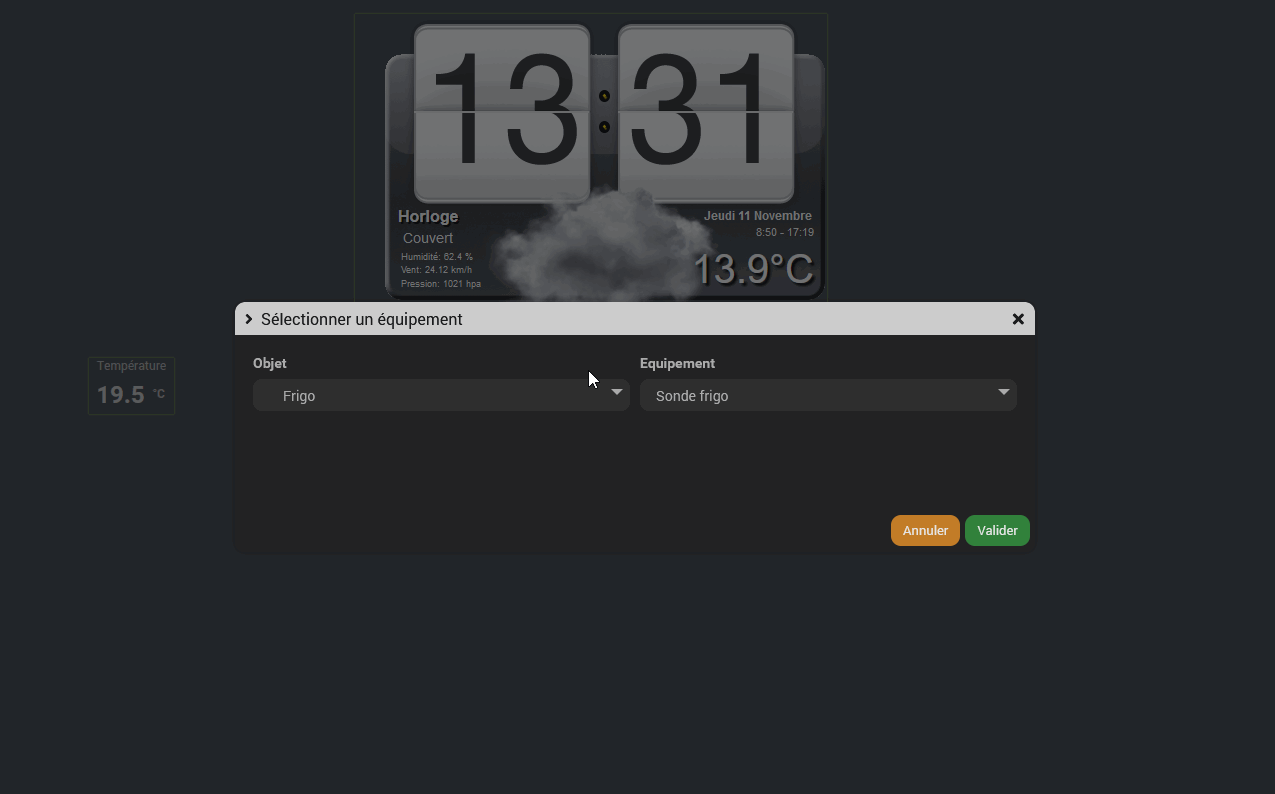Click the 13.9°C outdoor temperature reading
The height and width of the screenshot is (794, 1275).
(753, 269)
